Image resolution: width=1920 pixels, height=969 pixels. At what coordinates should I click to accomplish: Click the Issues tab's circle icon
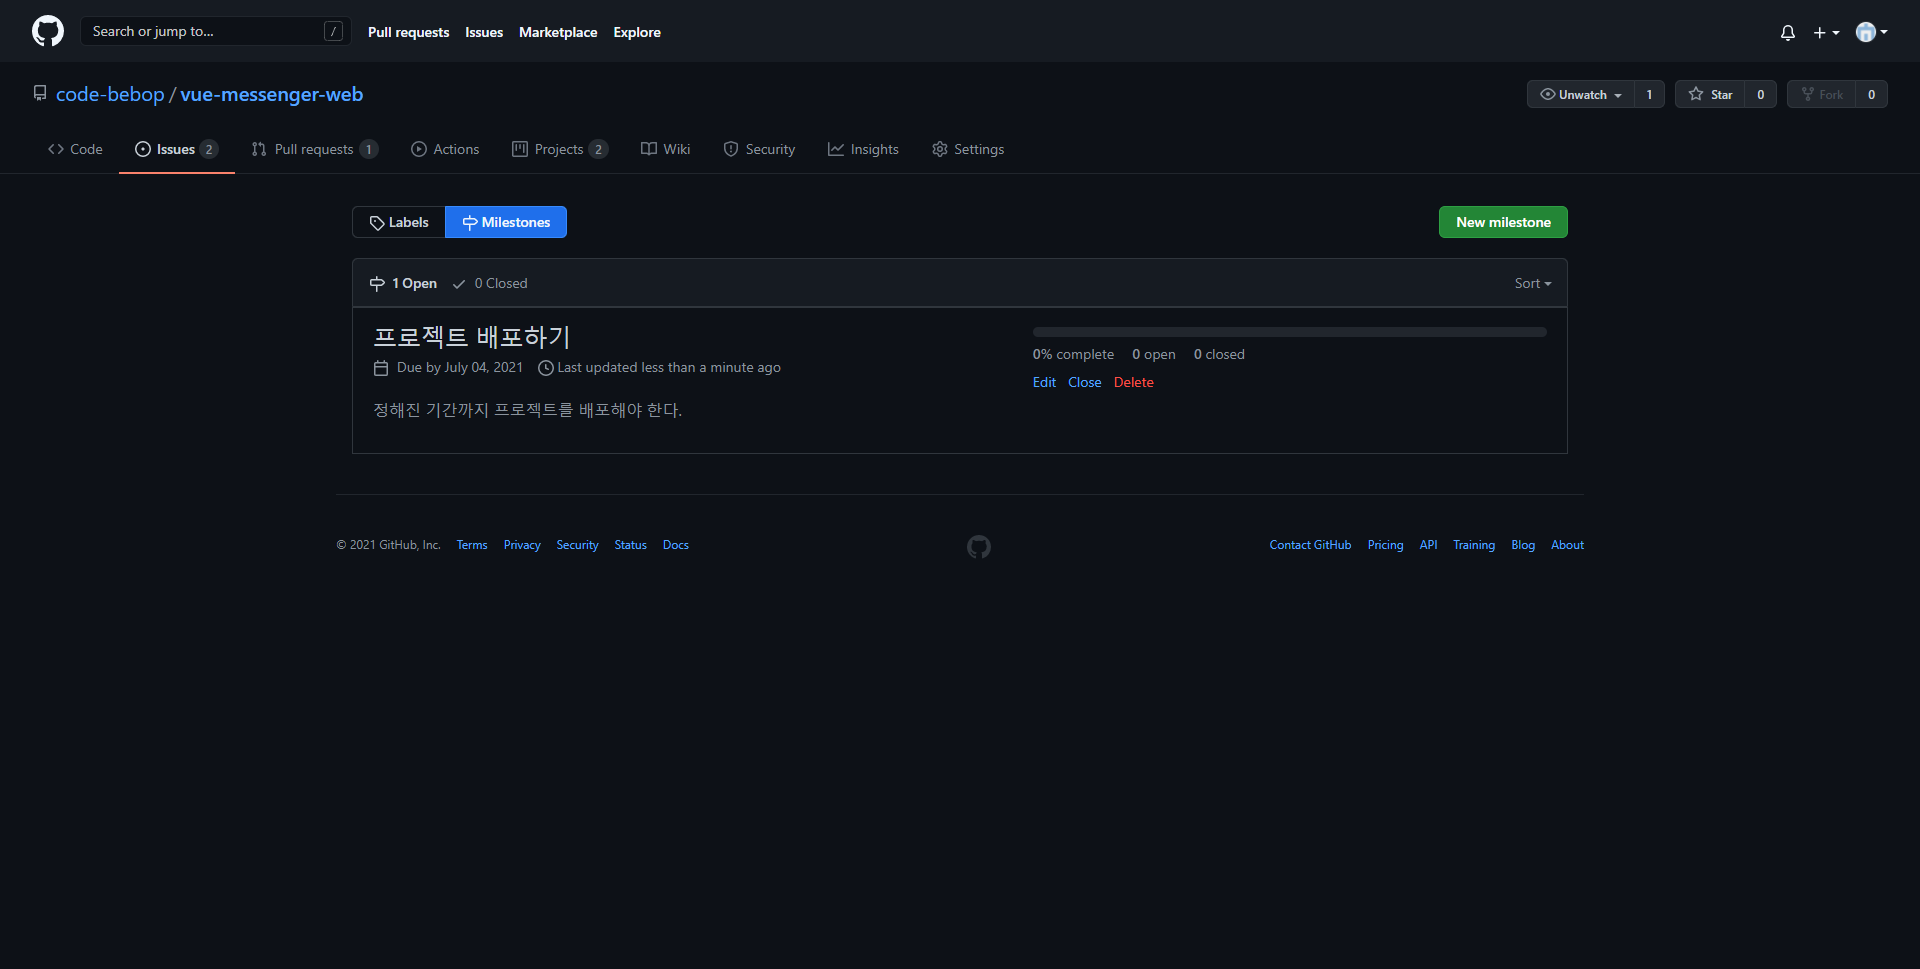point(143,149)
